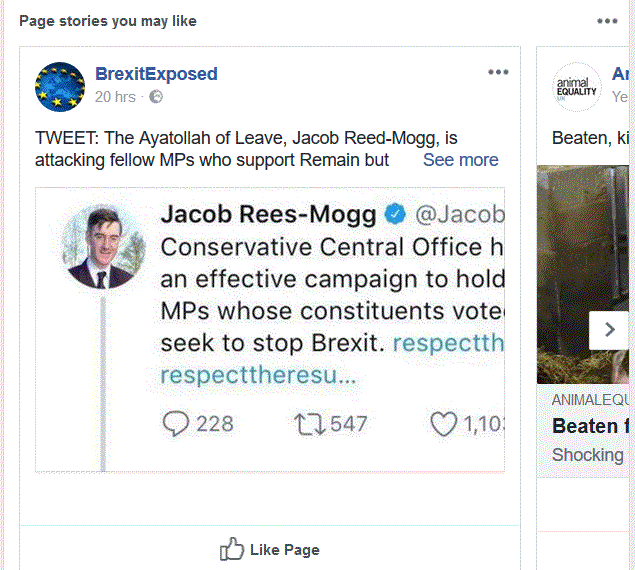The width and height of the screenshot is (635, 570).
Task: Expand post text with See more
Action: (460, 160)
